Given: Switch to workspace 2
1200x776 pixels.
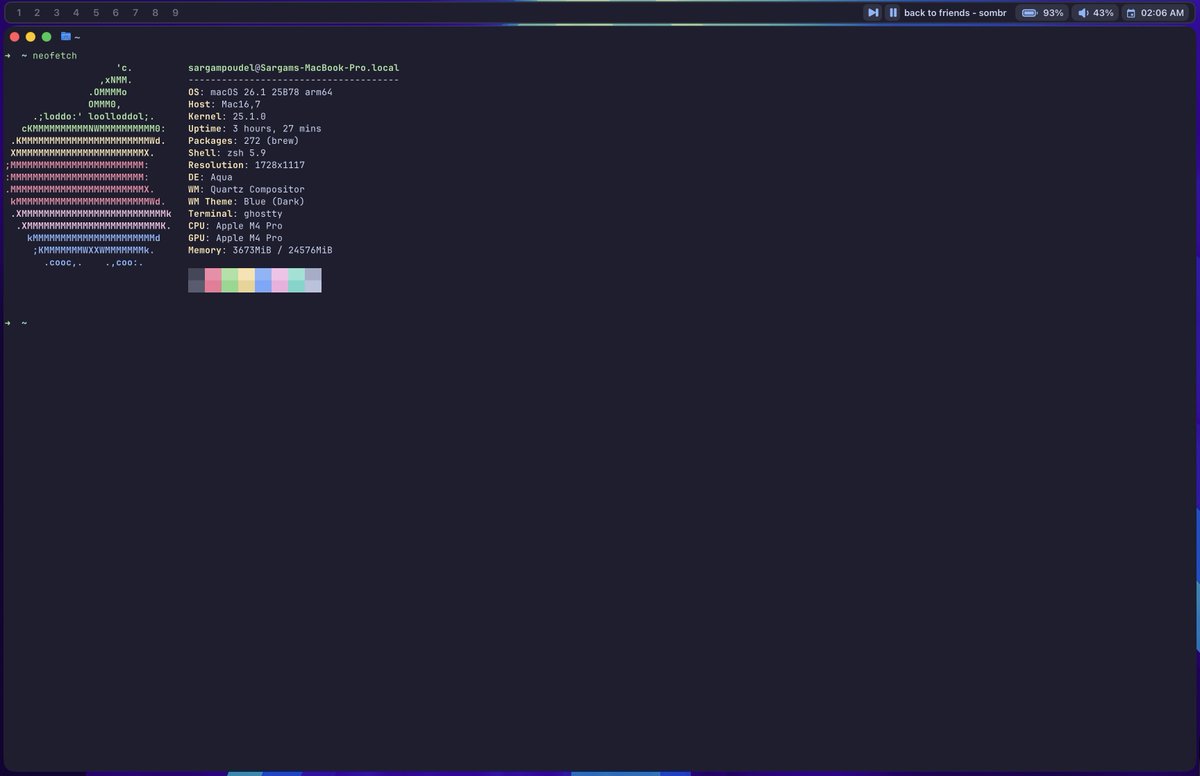Looking at the screenshot, I should (x=37, y=13).
